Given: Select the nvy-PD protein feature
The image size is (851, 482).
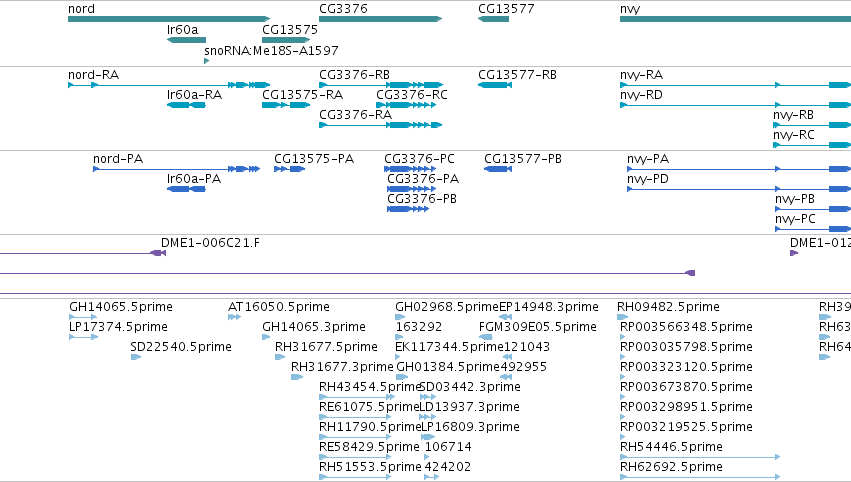Looking at the screenshot, I should [739, 189].
